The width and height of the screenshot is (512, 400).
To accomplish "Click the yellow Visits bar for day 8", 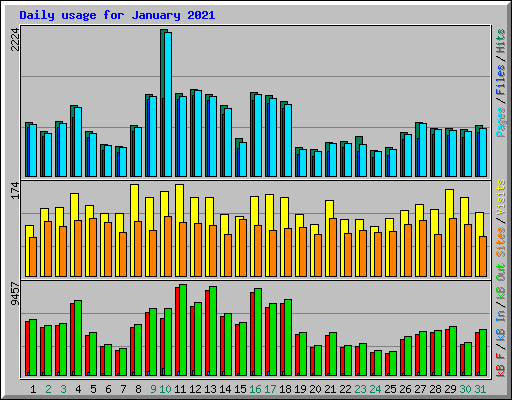I will pos(133,230).
